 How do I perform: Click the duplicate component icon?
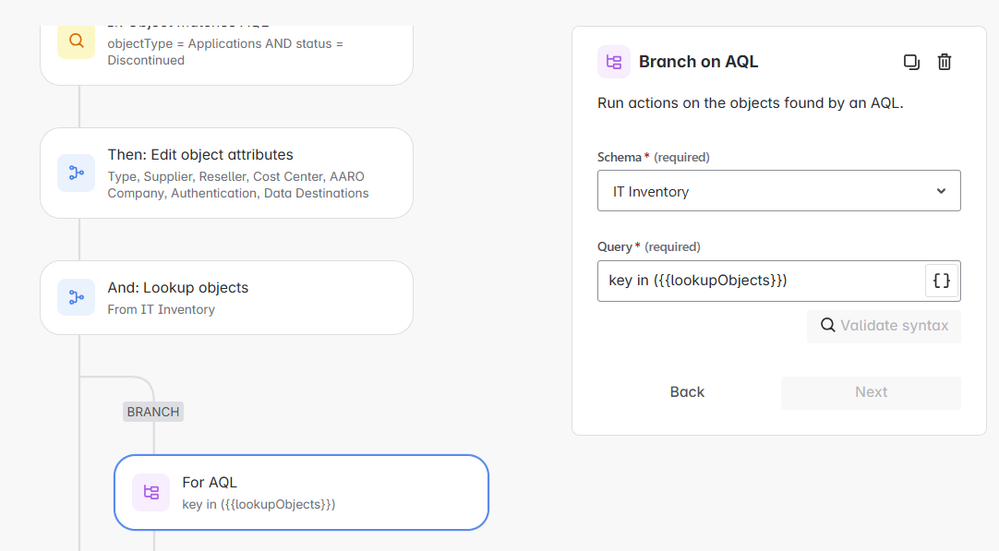(911, 62)
